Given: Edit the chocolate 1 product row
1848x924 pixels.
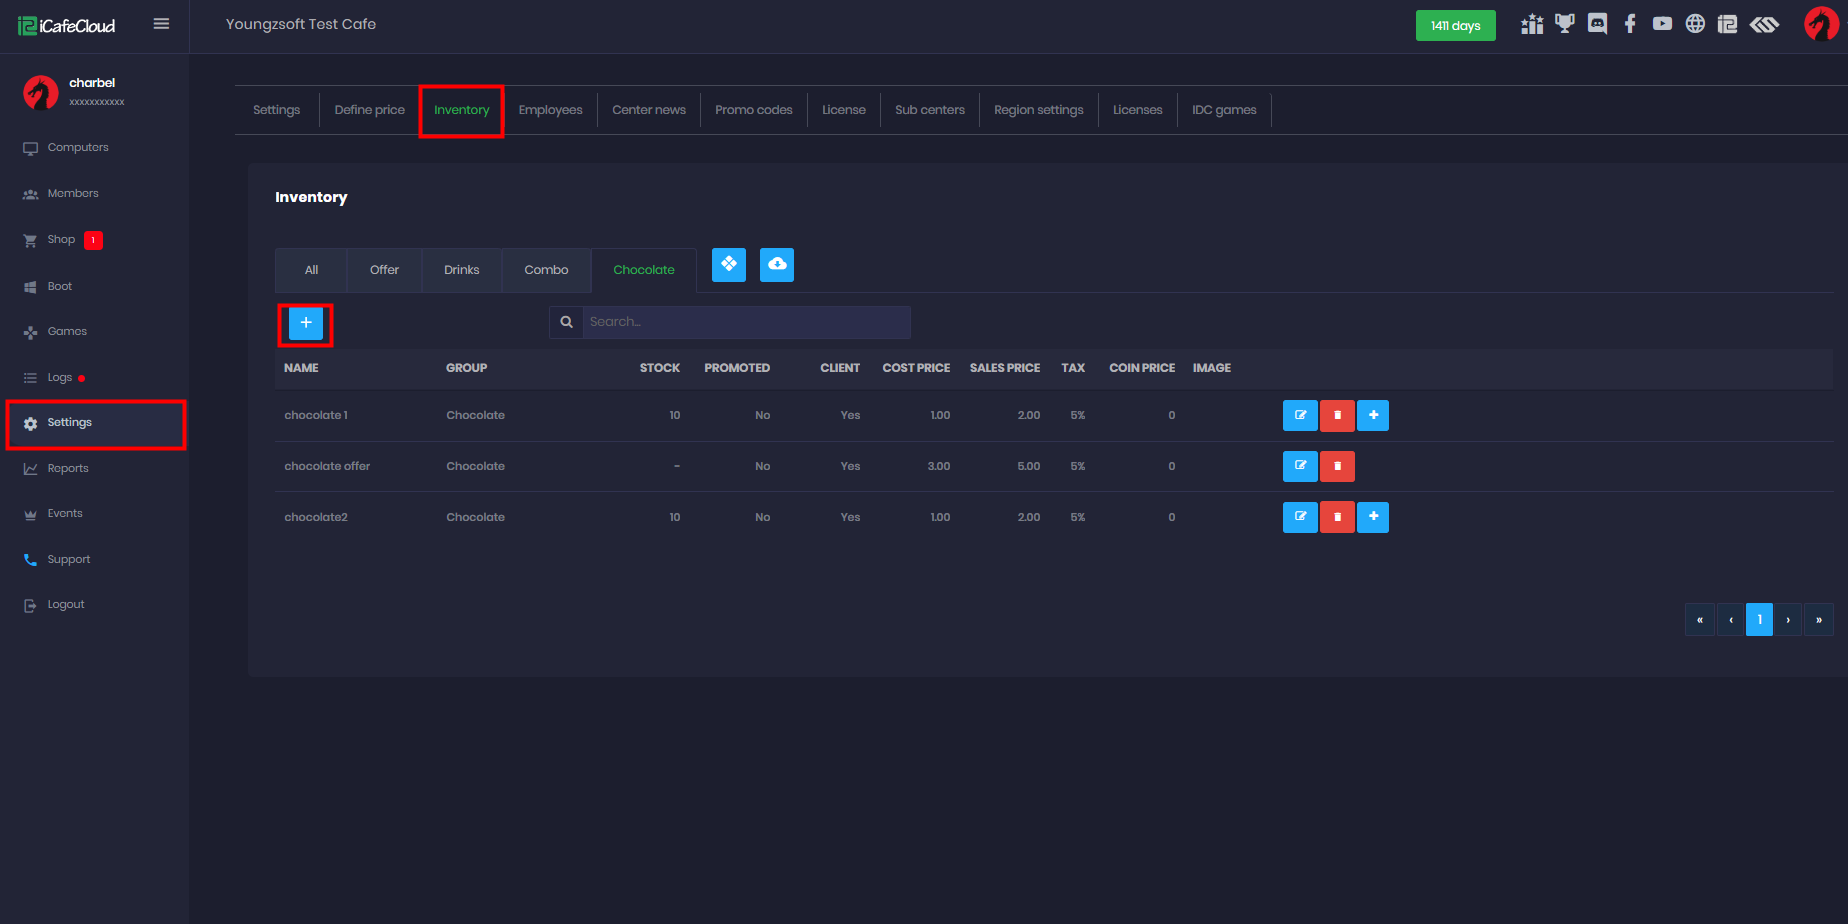Looking at the screenshot, I should (1299, 415).
